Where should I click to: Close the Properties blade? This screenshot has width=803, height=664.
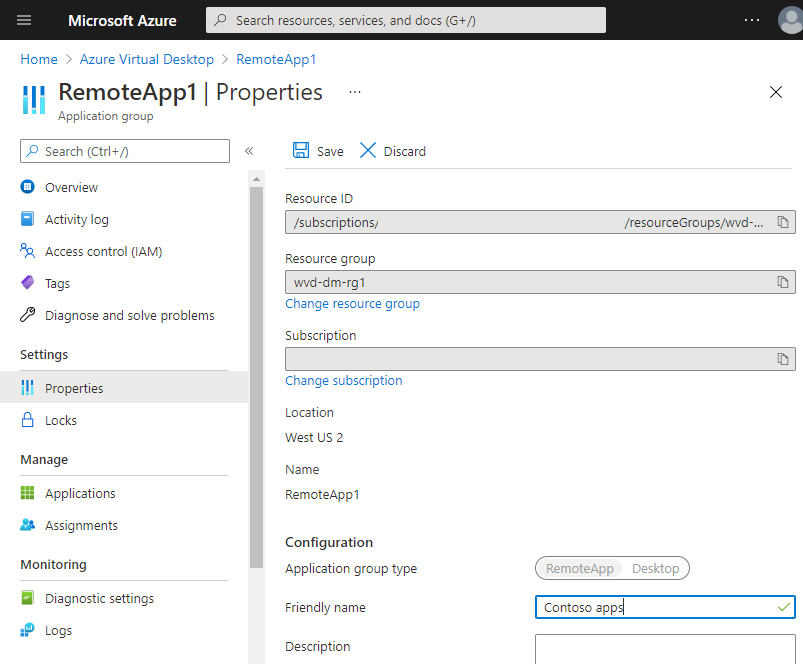click(x=776, y=92)
